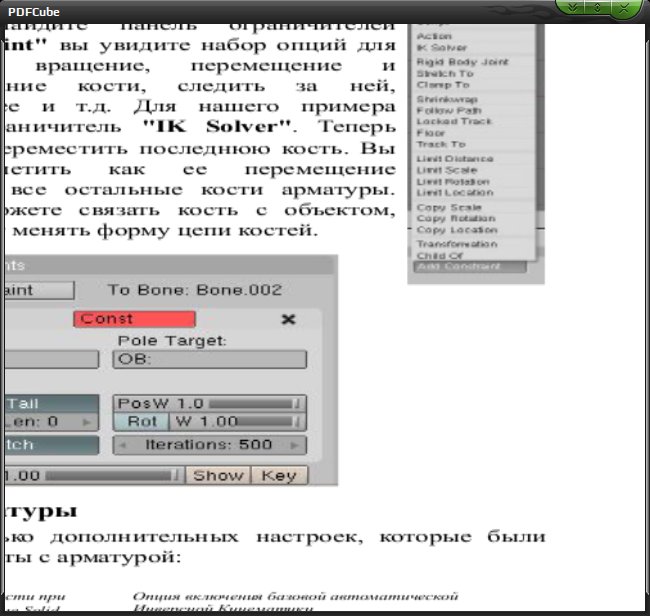Image resolution: width=650 pixels, height=616 pixels.
Task: Adjust the 'W 1.00' rotation weight slider
Action: (x=238, y=422)
